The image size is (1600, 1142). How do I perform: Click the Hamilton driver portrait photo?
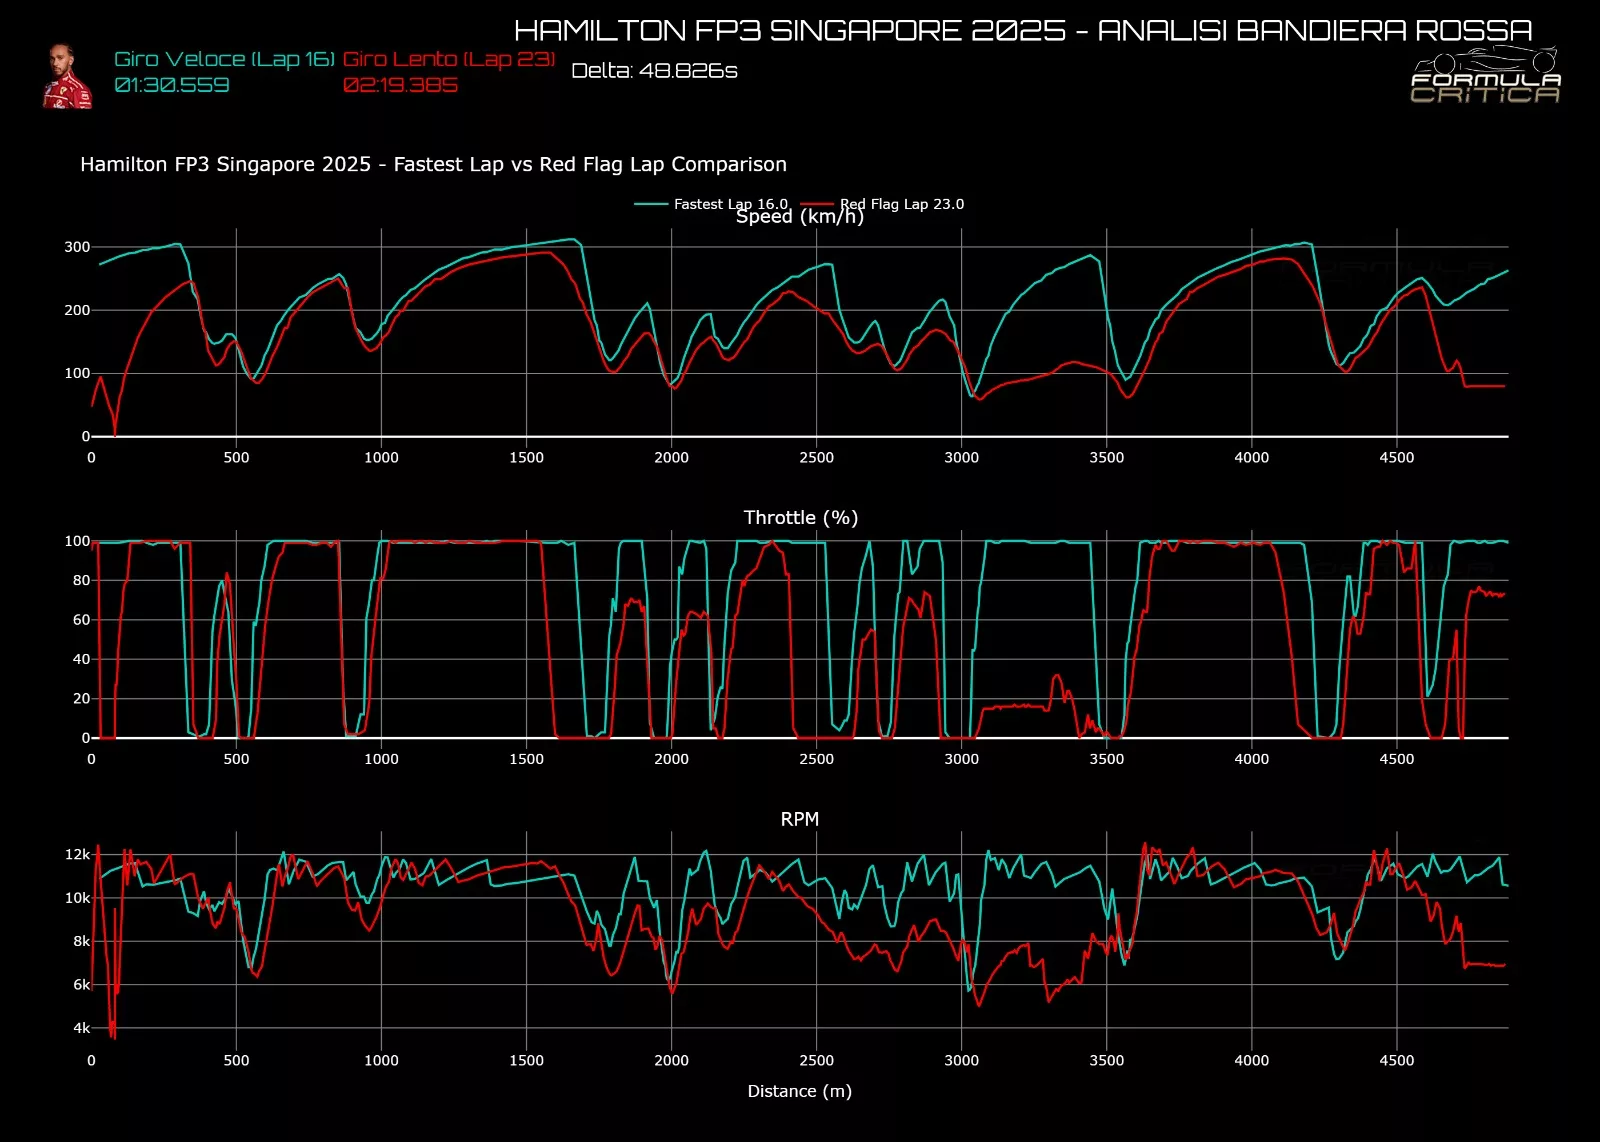[x=67, y=76]
